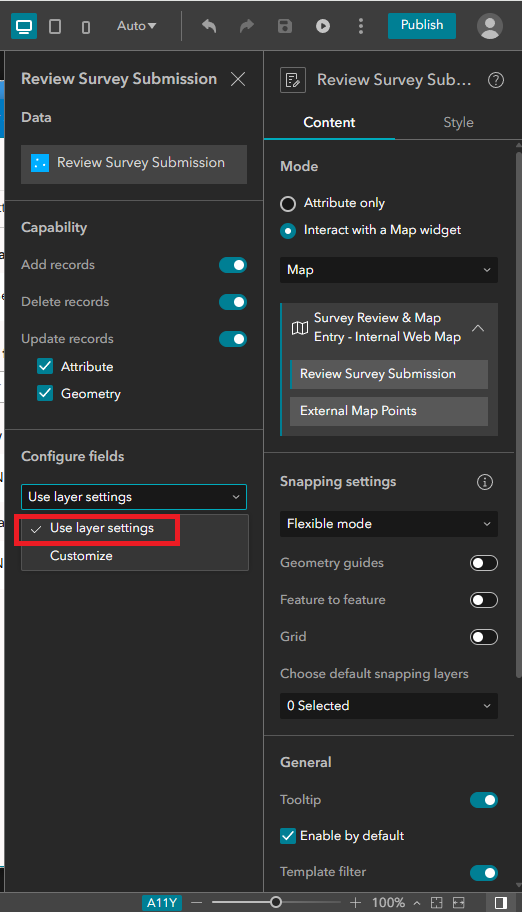Click the undo arrow icon
Image resolution: width=522 pixels, height=912 pixels.
click(x=209, y=26)
